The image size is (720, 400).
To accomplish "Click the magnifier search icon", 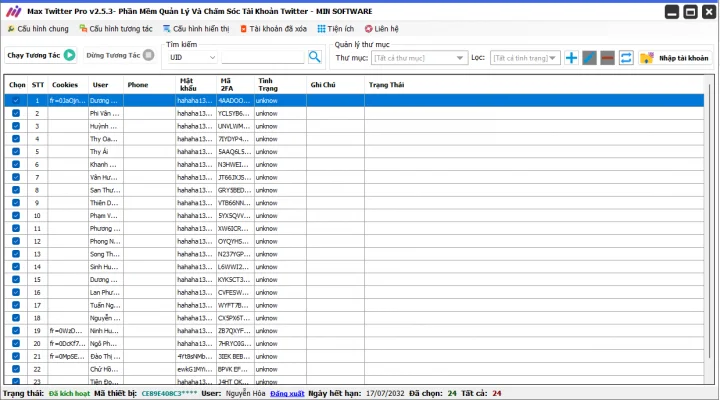I will [x=315, y=57].
